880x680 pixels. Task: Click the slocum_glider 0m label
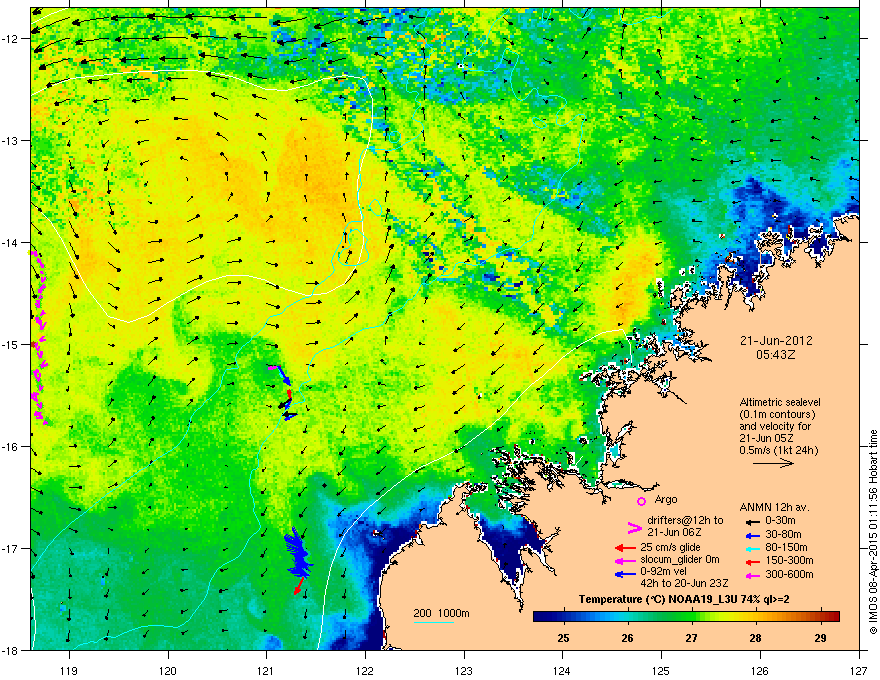pyautogui.click(x=680, y=560)
